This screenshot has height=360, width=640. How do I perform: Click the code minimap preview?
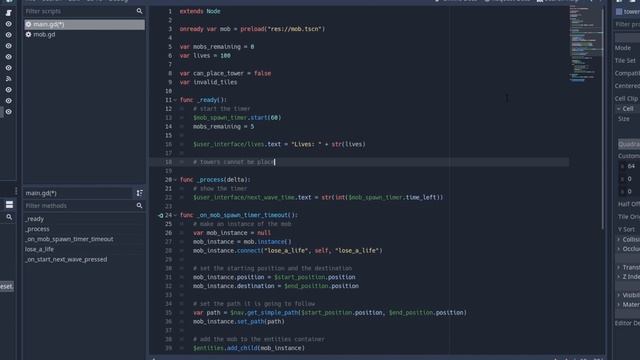point(585,43)
